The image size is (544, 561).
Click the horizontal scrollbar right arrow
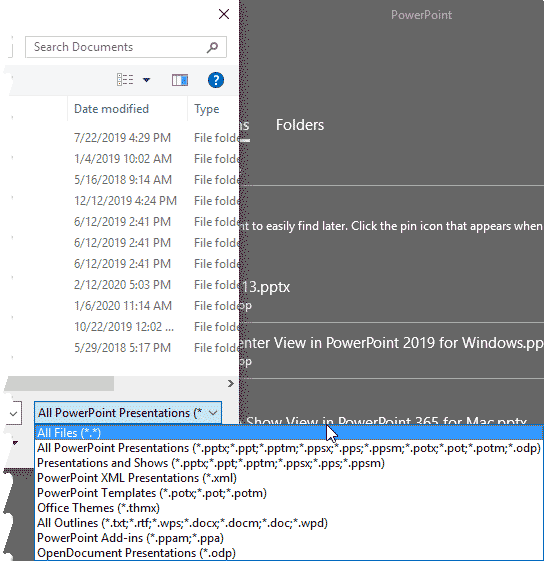click(231, 384)
